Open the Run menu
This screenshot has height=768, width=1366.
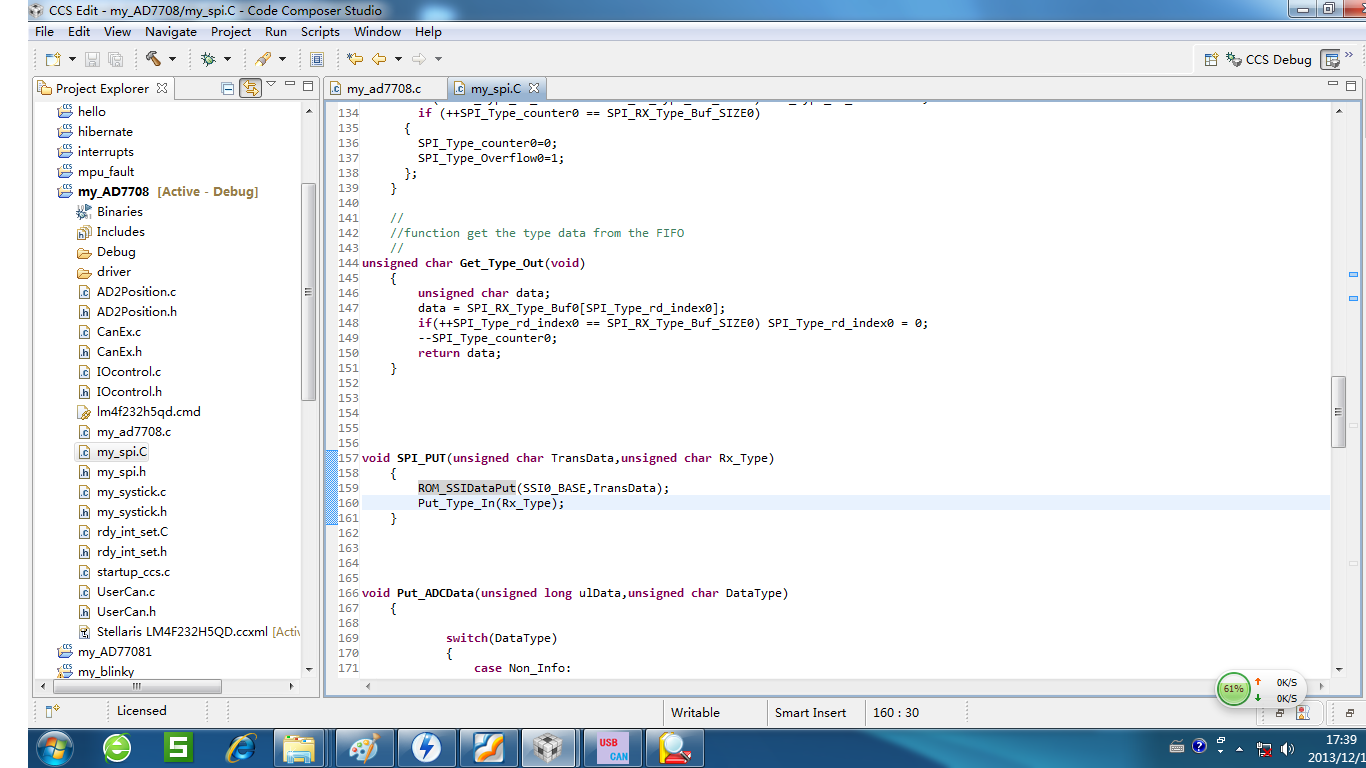[x=276, y=32]
